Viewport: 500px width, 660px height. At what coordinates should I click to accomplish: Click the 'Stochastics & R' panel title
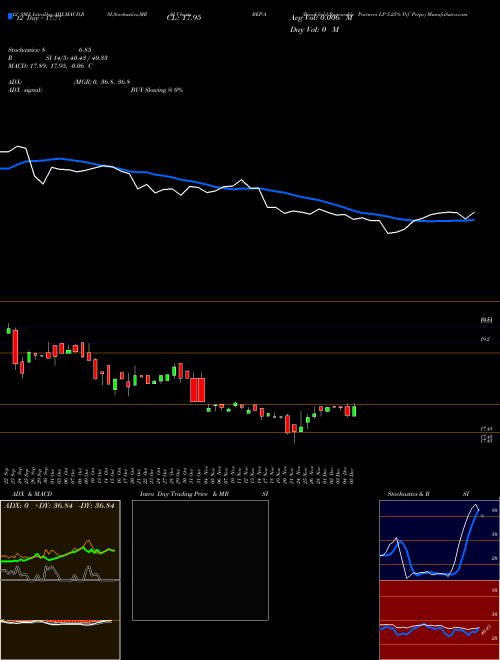pyautogui.click(x=408, y=494)
